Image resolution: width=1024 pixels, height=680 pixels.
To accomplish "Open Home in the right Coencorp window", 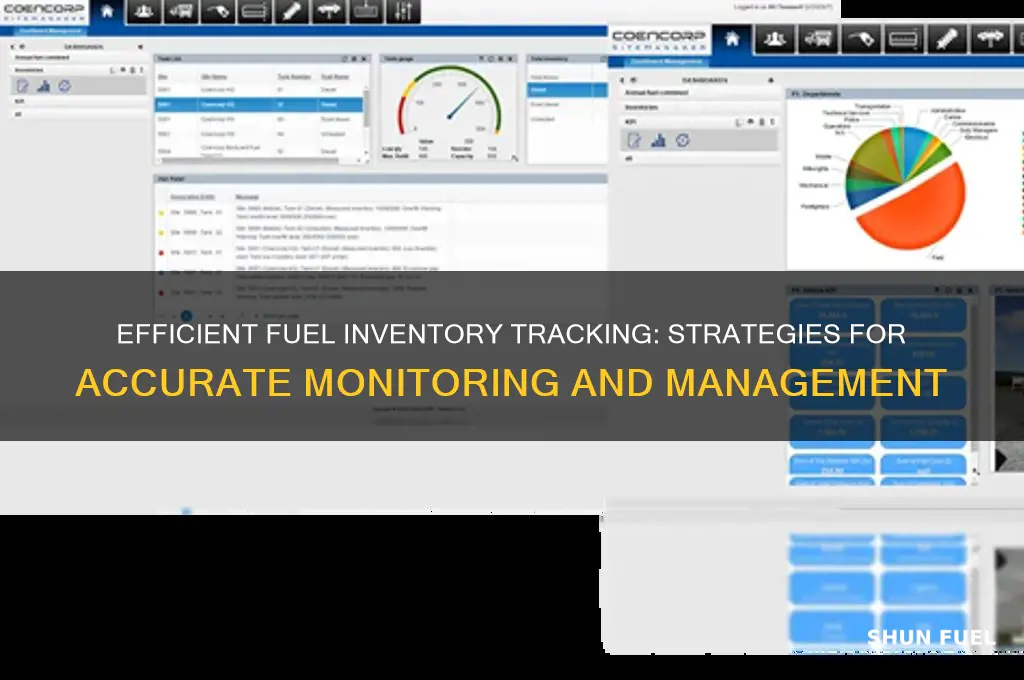I will coord(732,39).
